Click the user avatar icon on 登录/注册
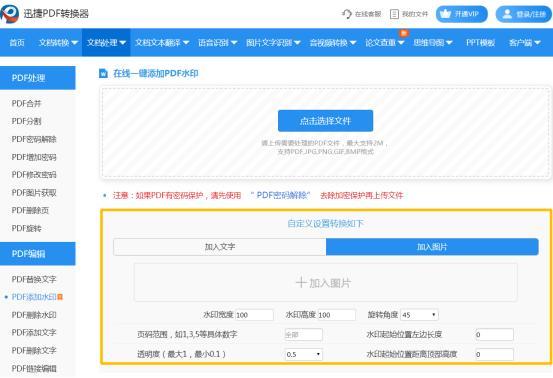The image size is (553, 378). tap(507, 14)
